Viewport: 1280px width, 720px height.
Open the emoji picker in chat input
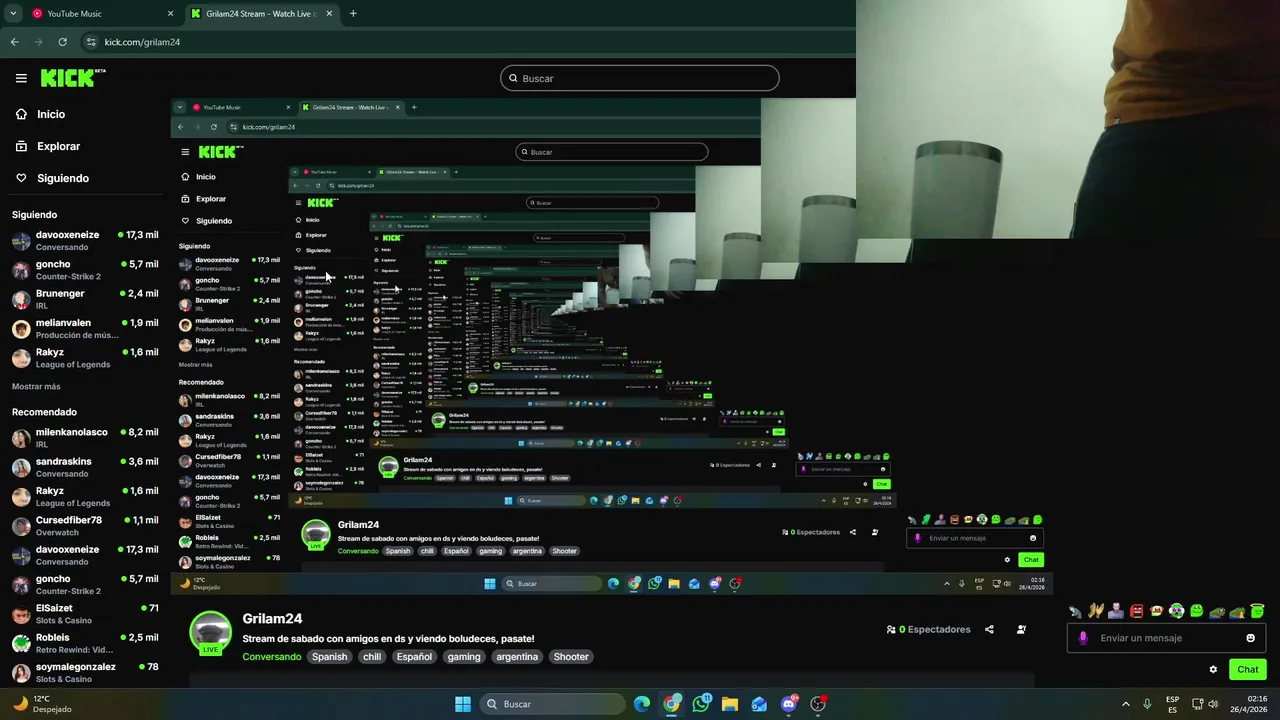click(1250, 638)
